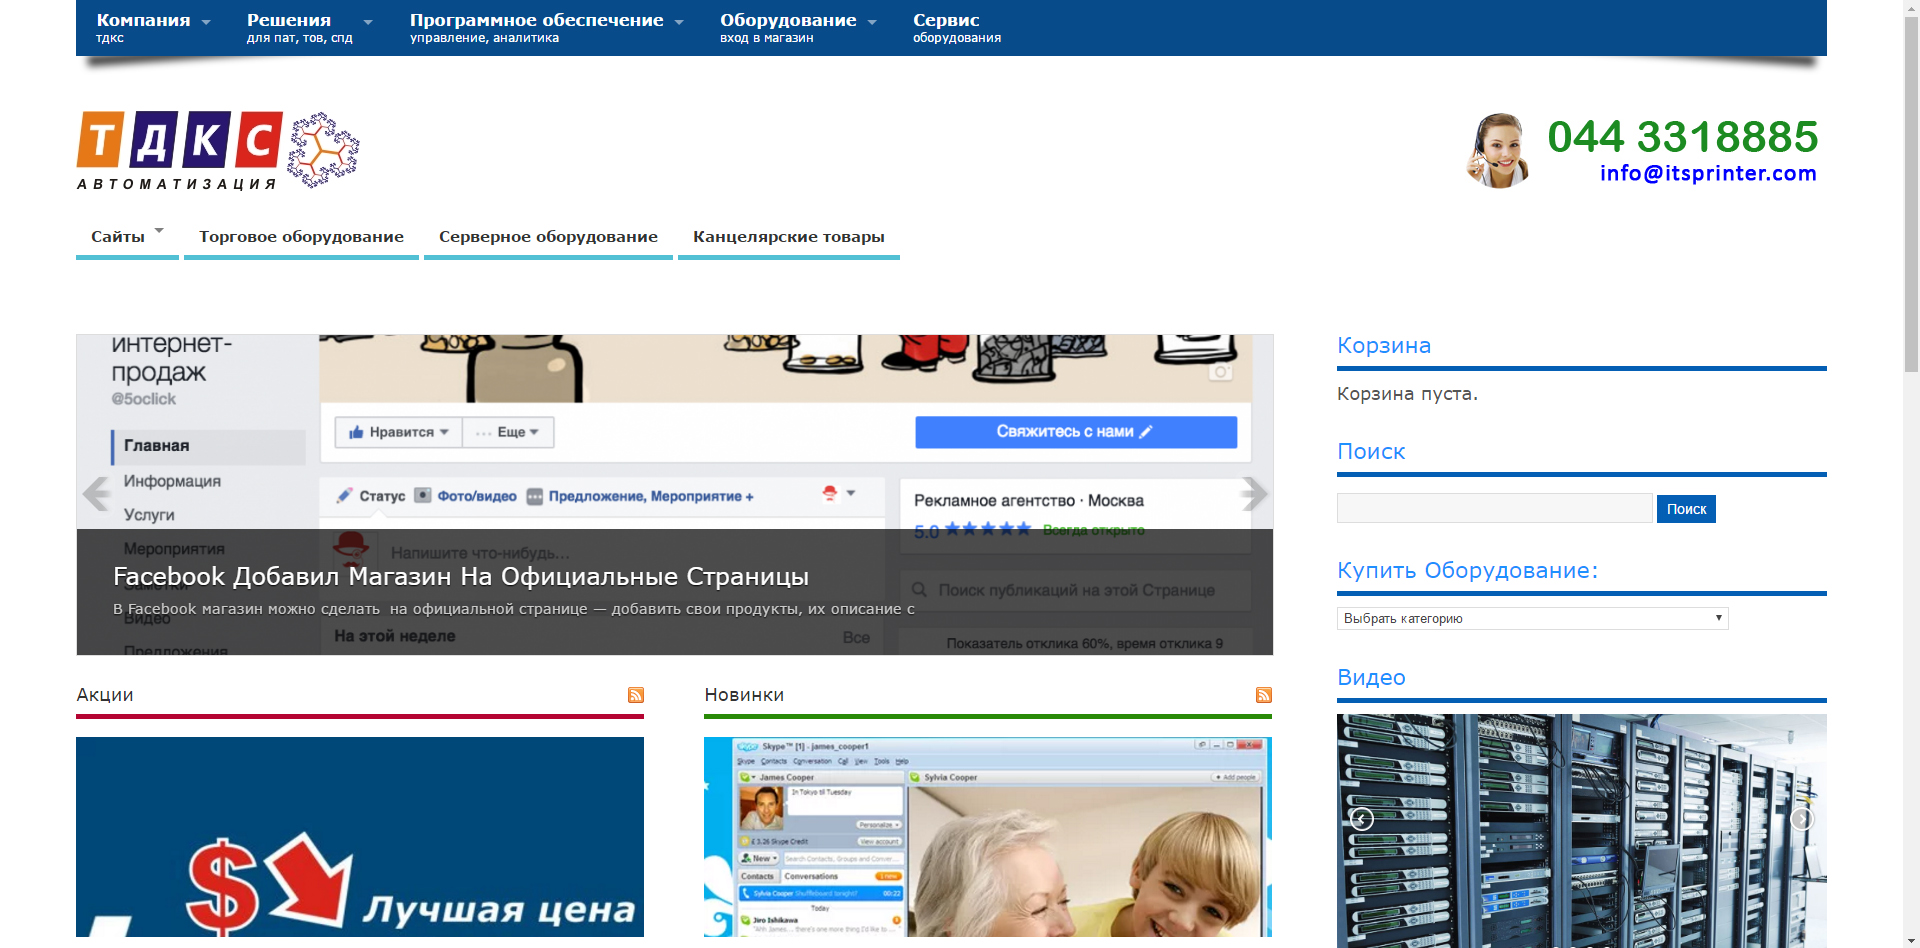Expand the Сайты submenu
The image size is (1920, 948).
coord(127,237)
